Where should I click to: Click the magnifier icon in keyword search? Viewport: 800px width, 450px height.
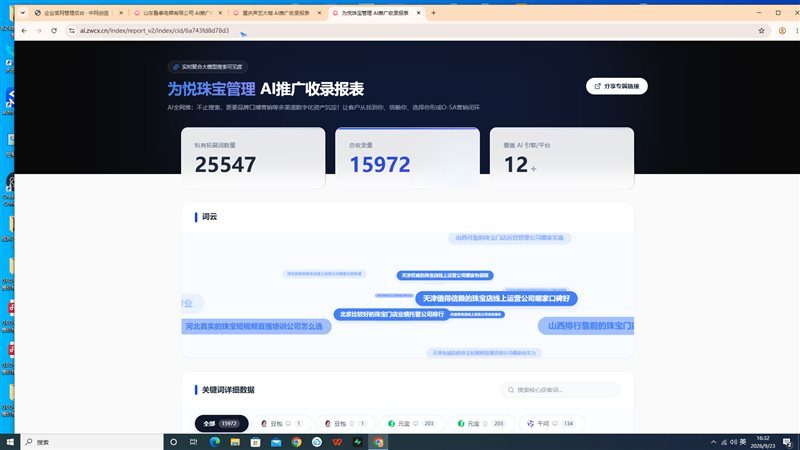tap(511, 390)
